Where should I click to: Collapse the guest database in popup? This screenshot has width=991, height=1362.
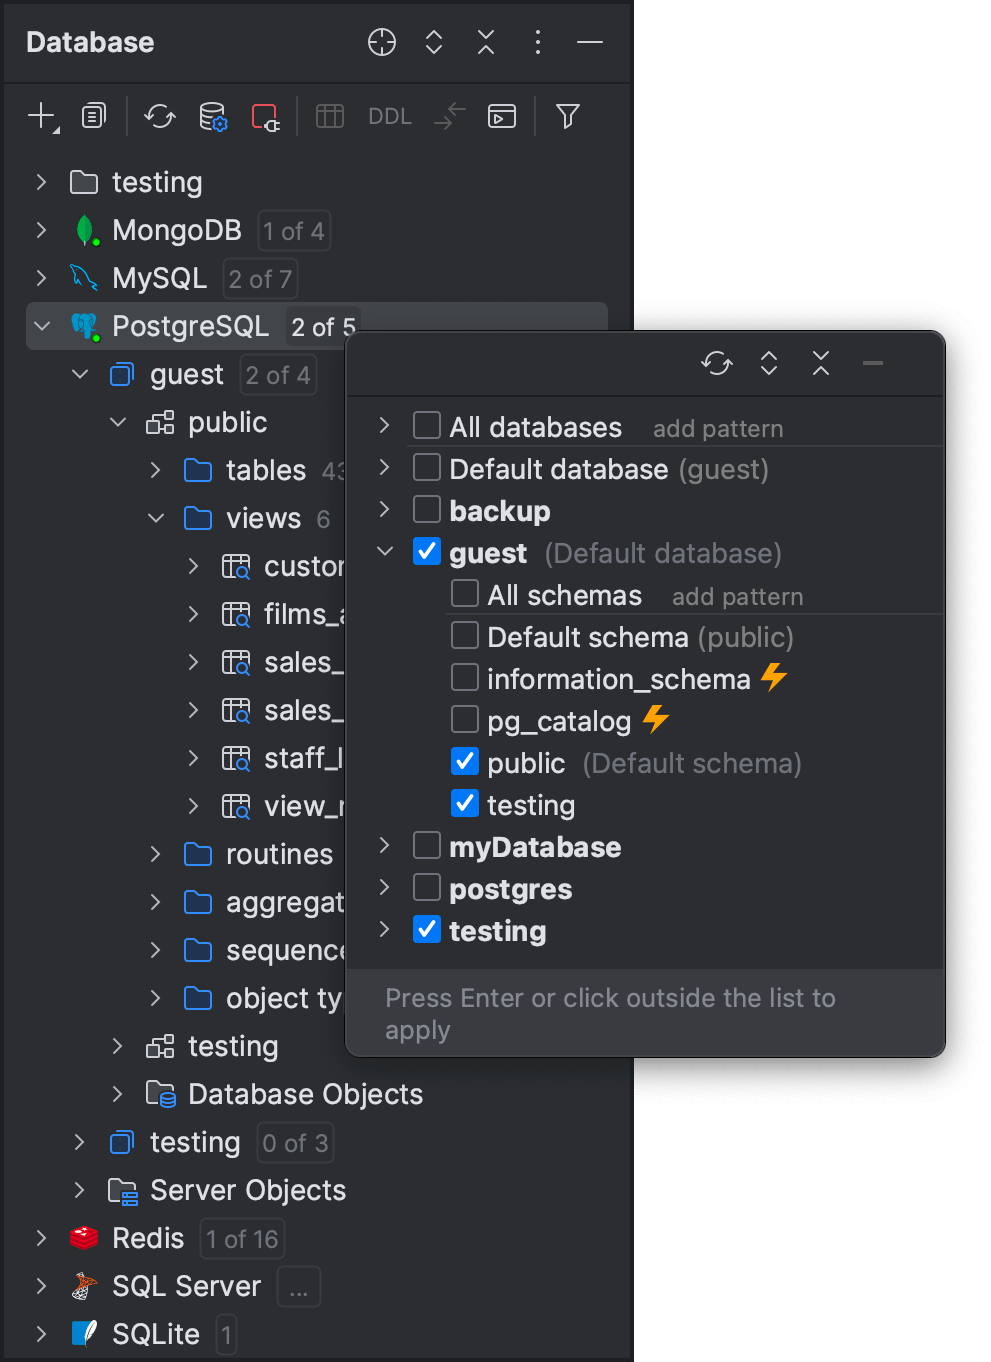[x=384, y=551]
